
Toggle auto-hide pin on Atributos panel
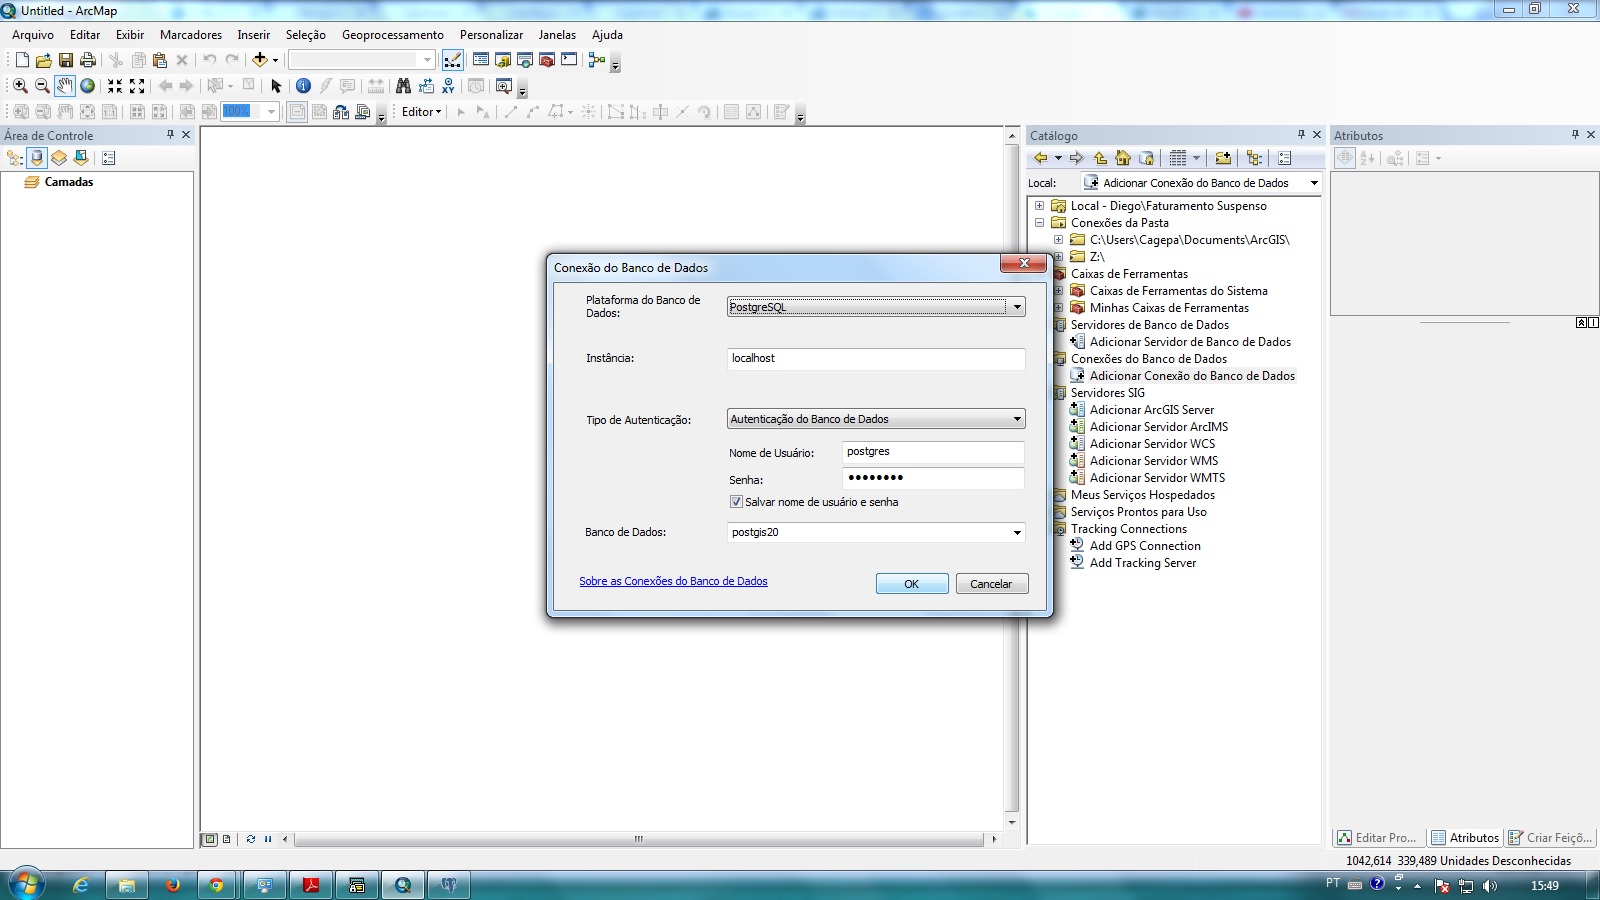[1575, 134]
